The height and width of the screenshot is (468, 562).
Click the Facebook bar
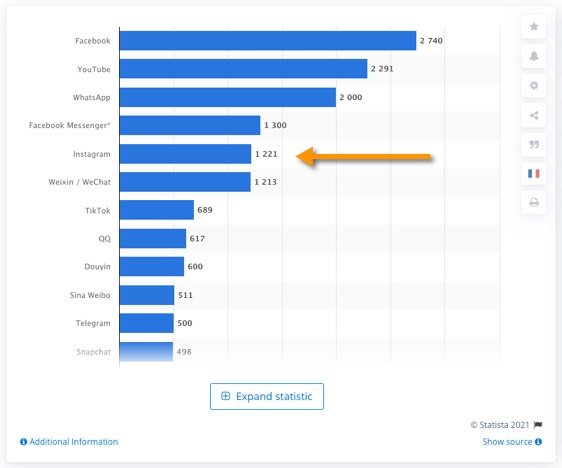[x=268, y=40]
